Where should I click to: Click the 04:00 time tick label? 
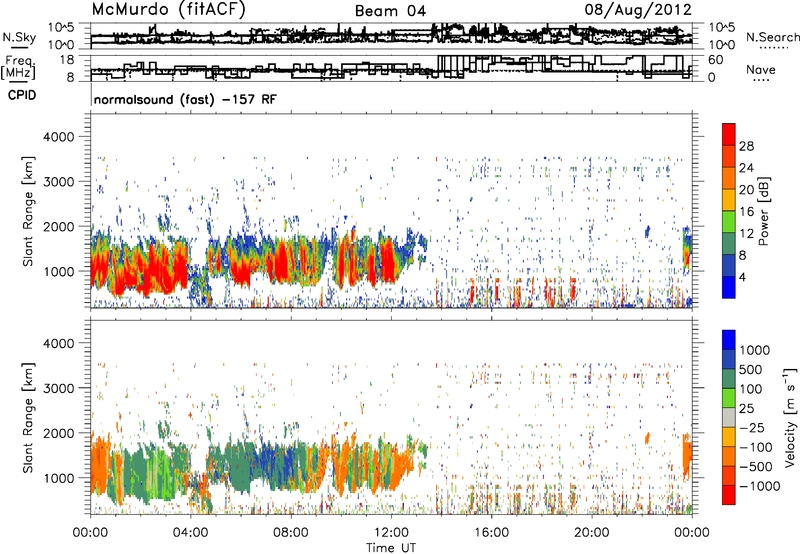(x=191, y=533)
